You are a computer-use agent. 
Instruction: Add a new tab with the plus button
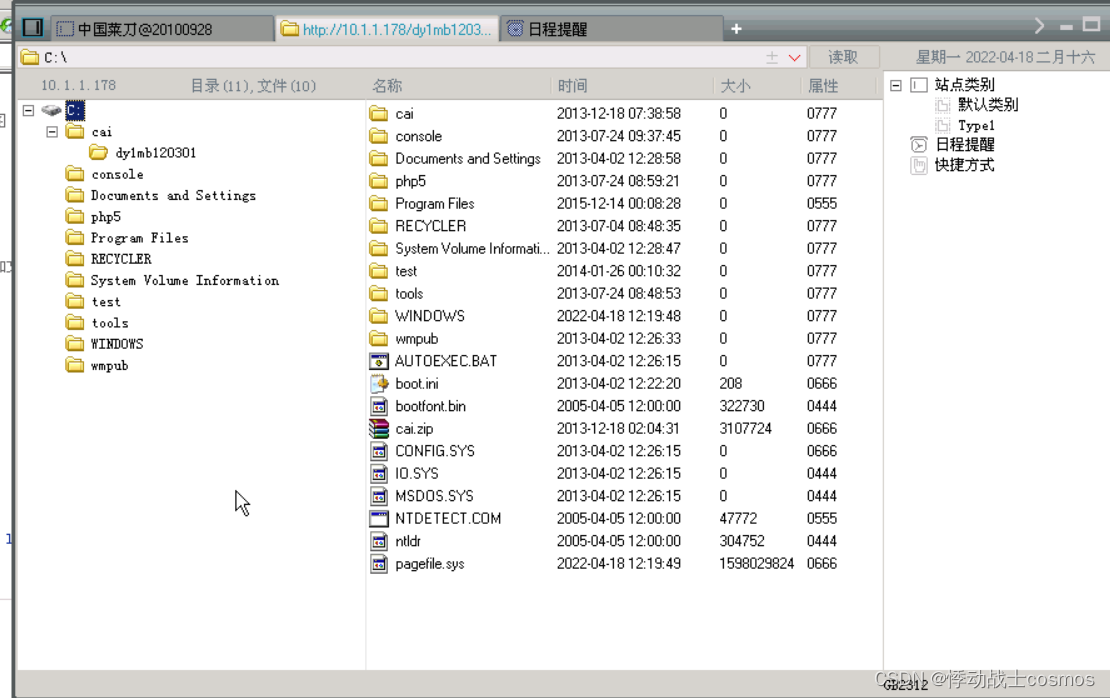(x=736, y=29)
